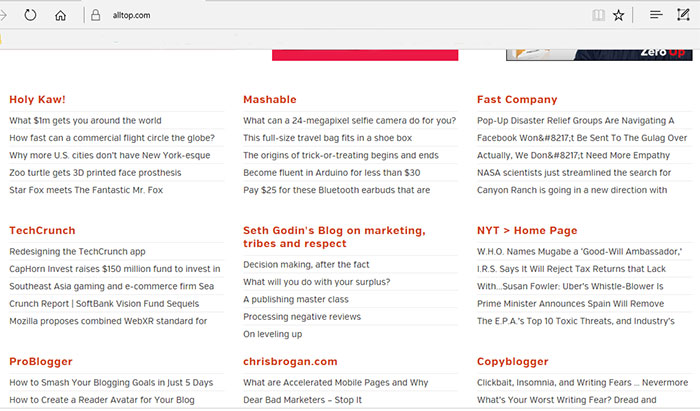Image resolution: width=700 pixels, height=411 pixels.
Task: Open Seth Godin's Blog heading link
Action: 334,237
